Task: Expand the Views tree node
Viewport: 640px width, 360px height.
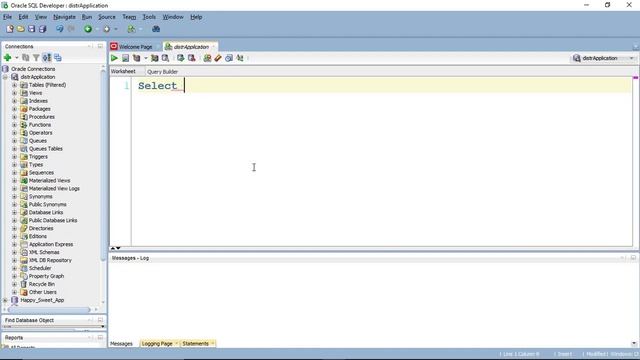Action: (x=14, y=93)
